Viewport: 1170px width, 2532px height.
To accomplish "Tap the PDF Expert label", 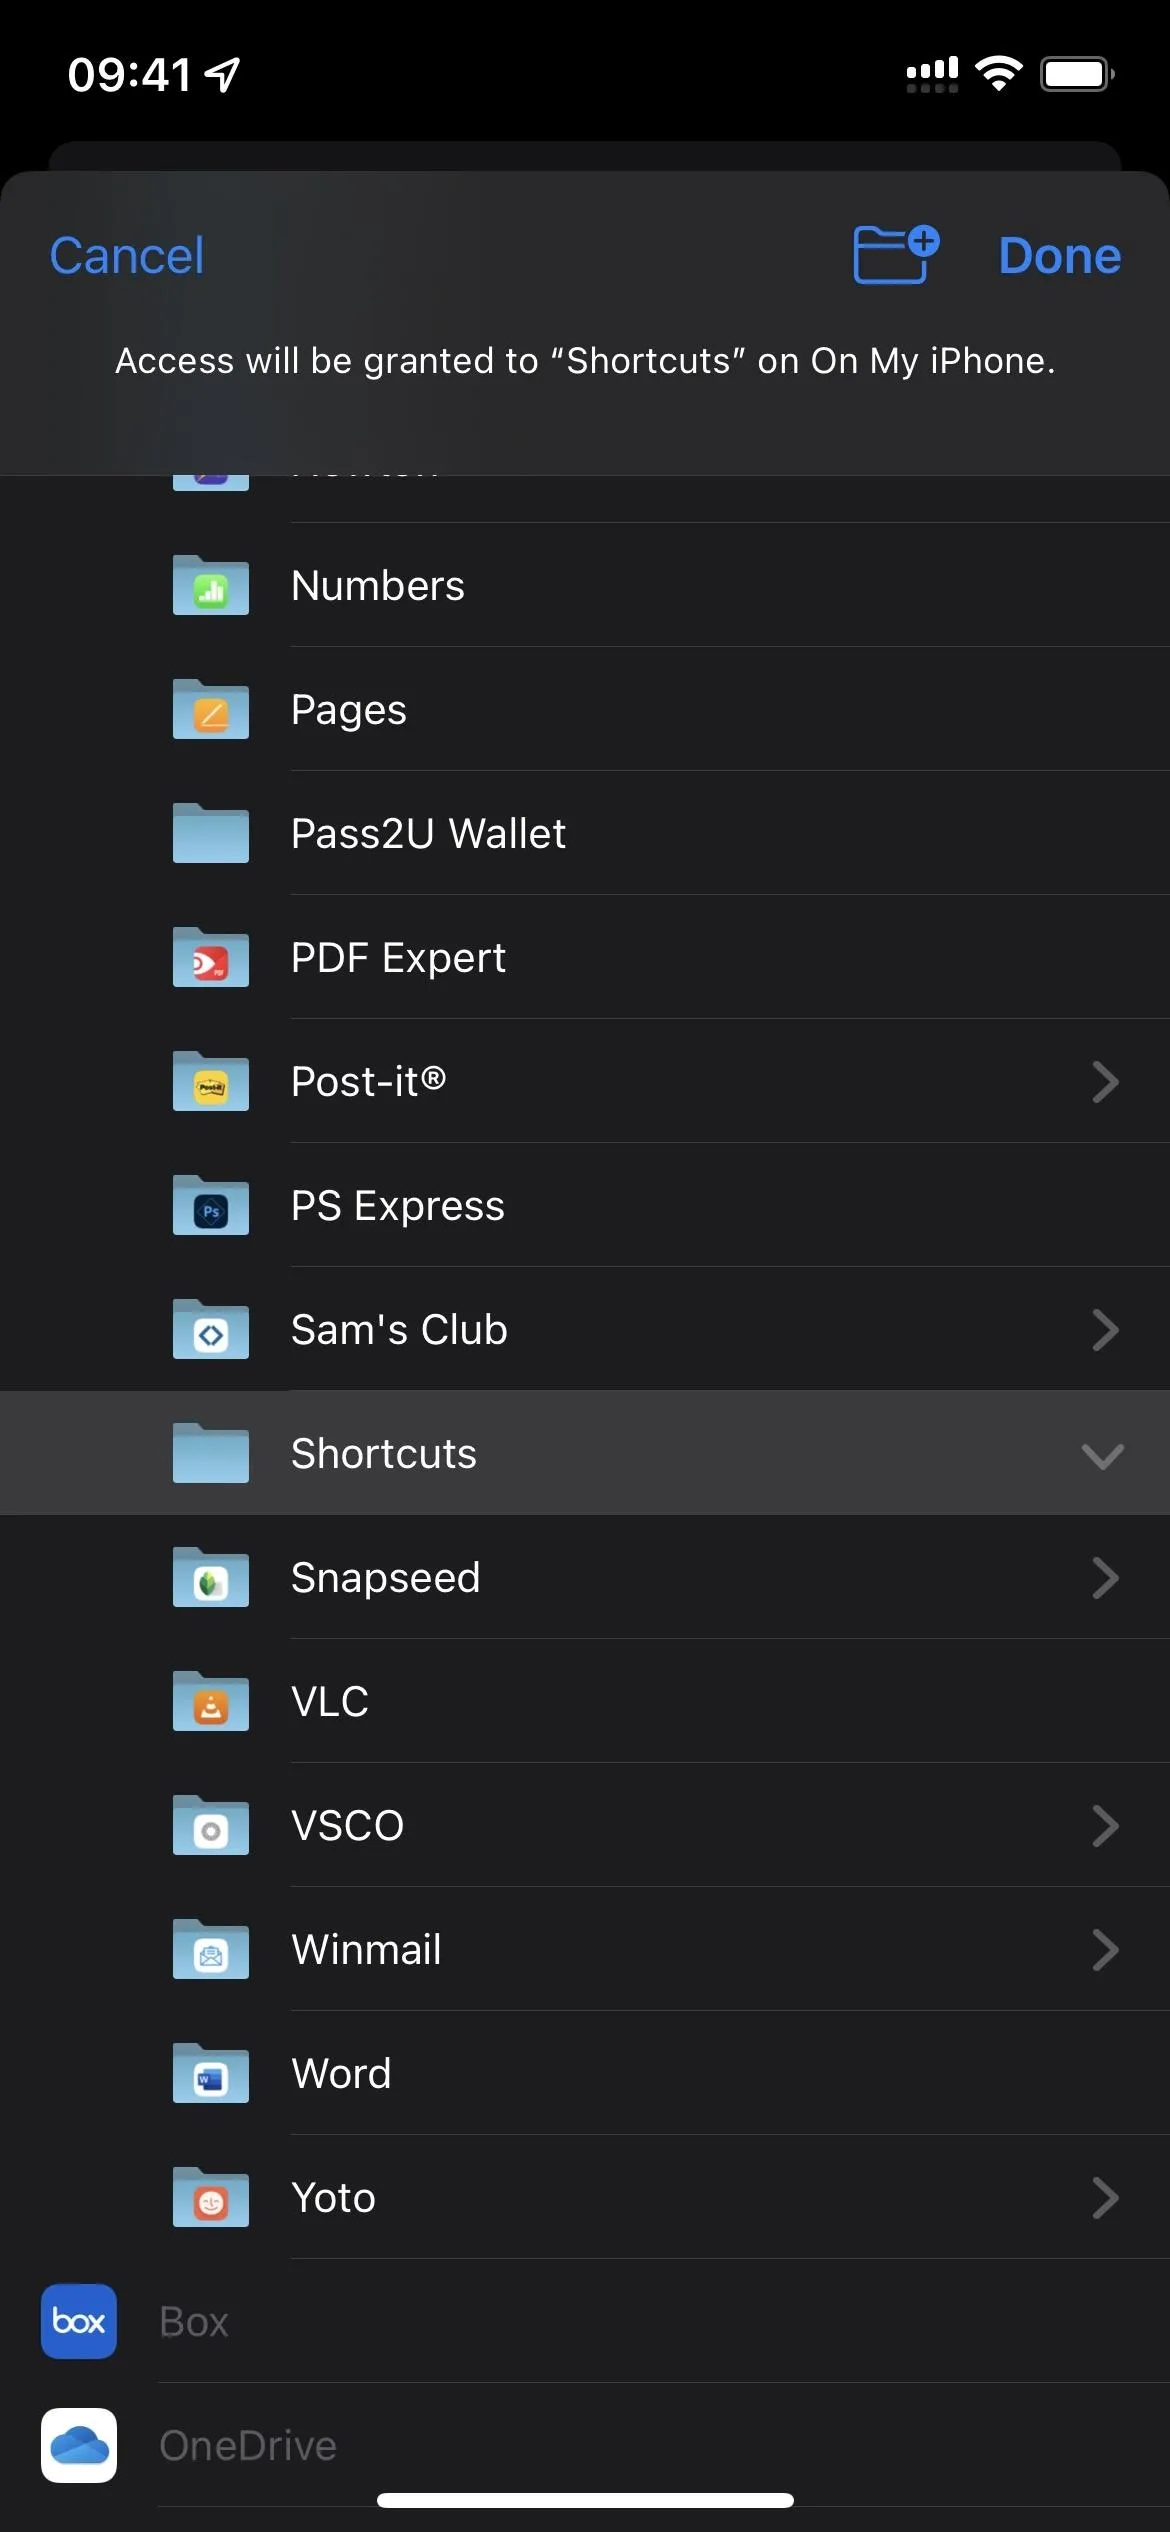I will (398, 959).
